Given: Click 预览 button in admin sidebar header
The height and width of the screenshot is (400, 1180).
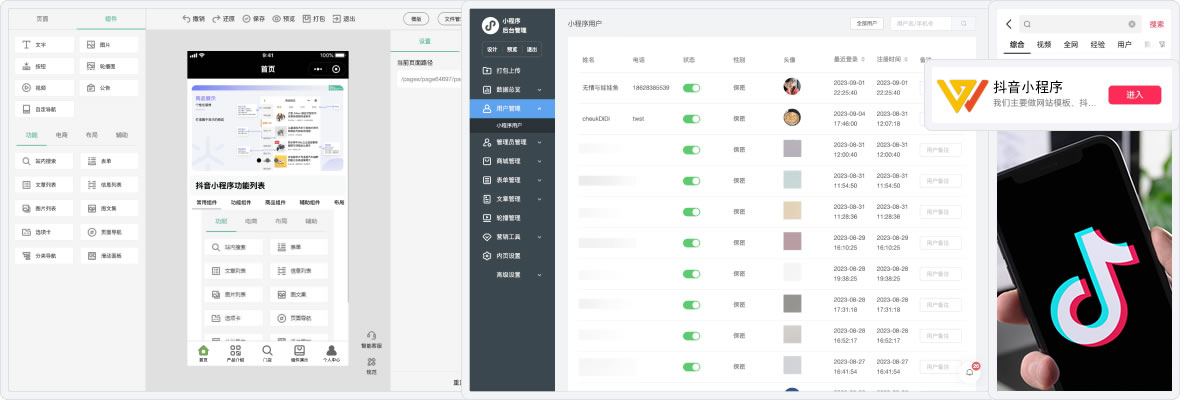Looking at the screenshot, I should pos(512,49).
